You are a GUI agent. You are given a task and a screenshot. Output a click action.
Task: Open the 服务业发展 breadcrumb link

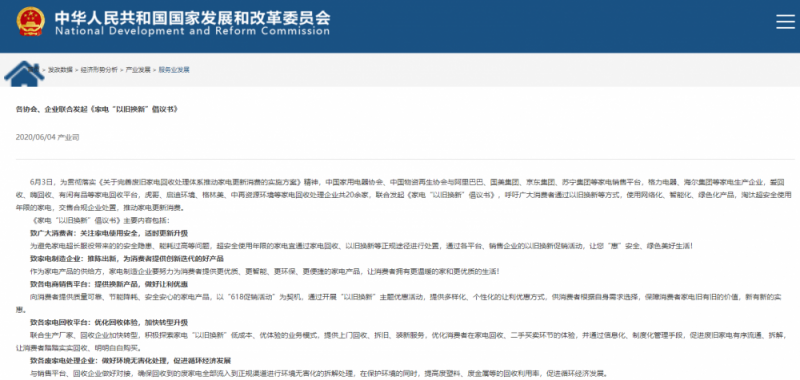pos(174,70)
